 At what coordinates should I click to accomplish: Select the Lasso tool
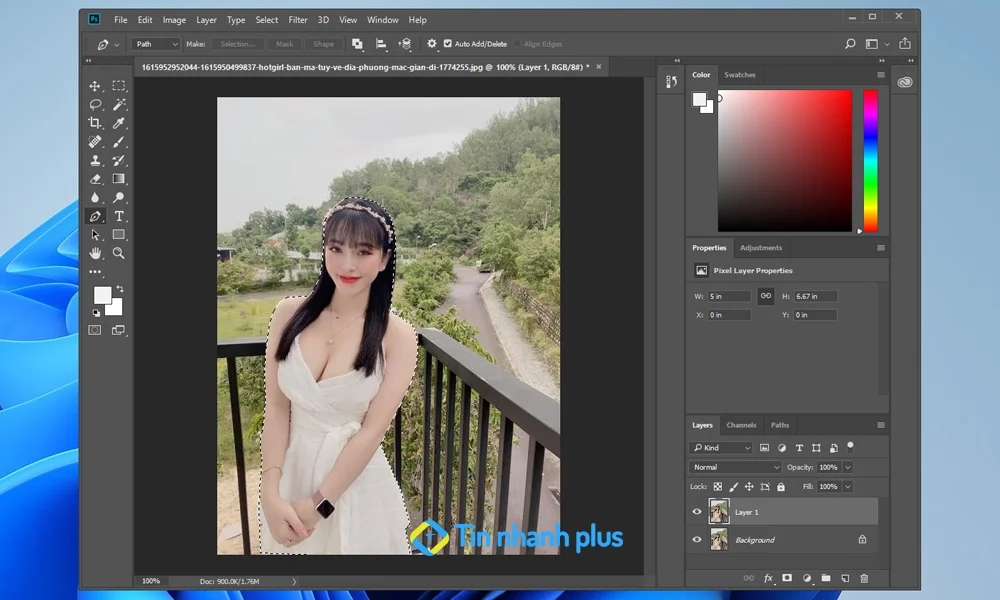pyautogui.click(x=95, y=104)
